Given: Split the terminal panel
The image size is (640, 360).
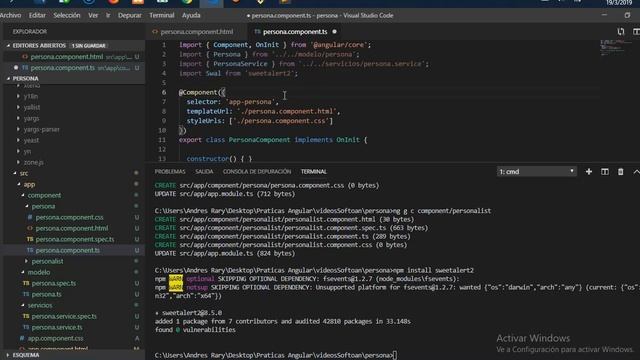Looking at the screenshot, I should pyautogui.click(x=604, y=172).
